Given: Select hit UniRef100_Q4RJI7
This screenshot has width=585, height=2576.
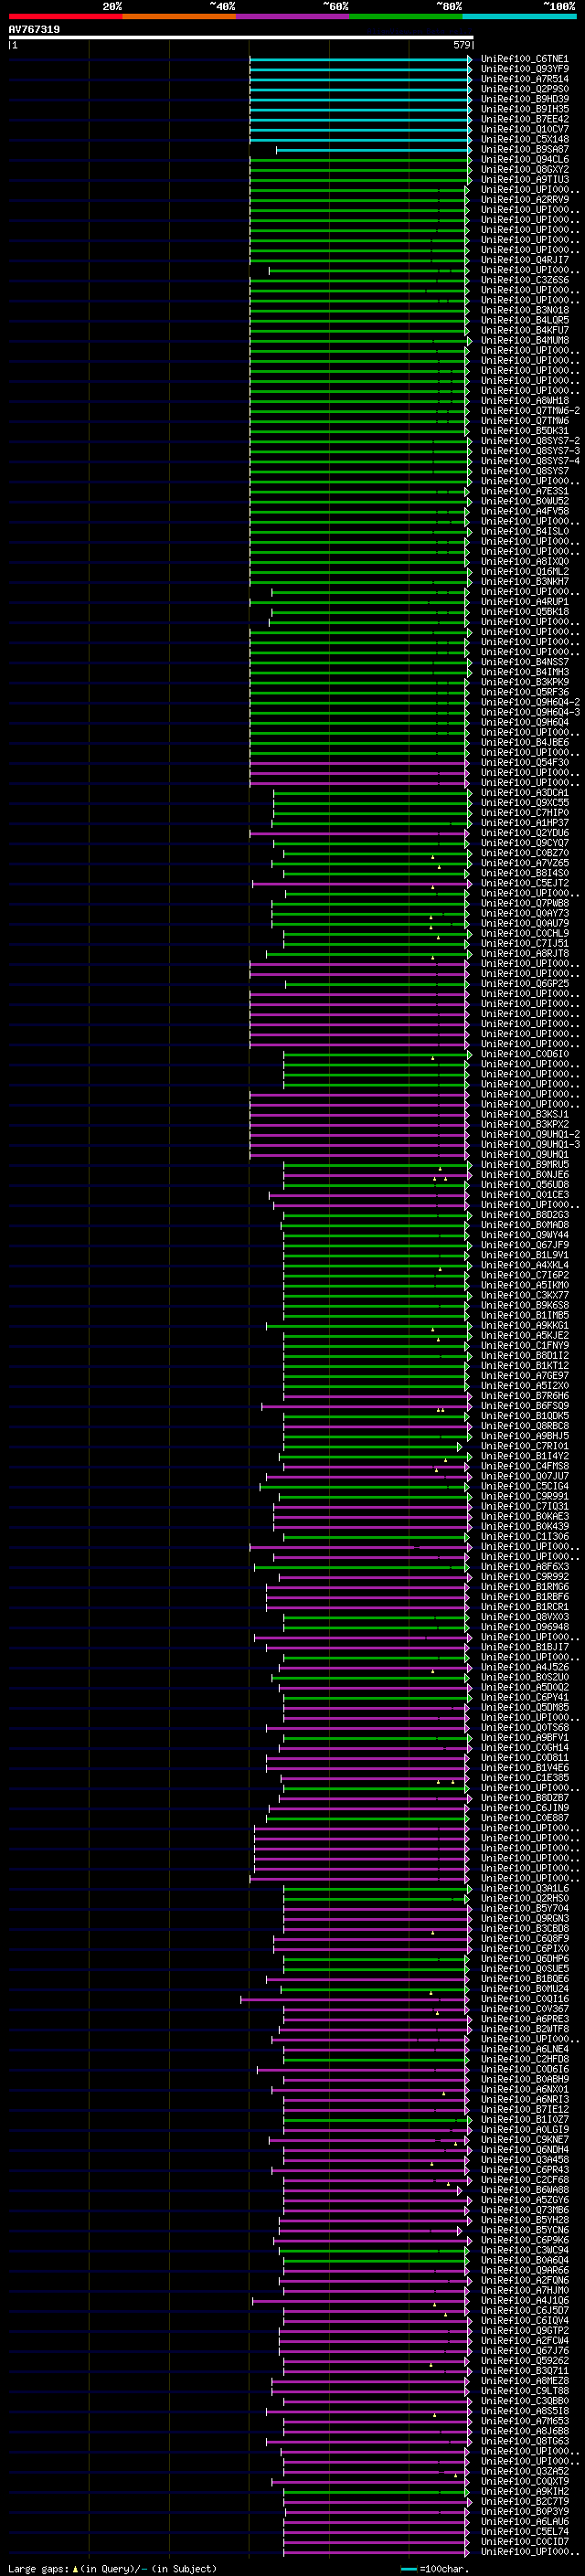Looking at the screenshot, I should coord(524,260).
